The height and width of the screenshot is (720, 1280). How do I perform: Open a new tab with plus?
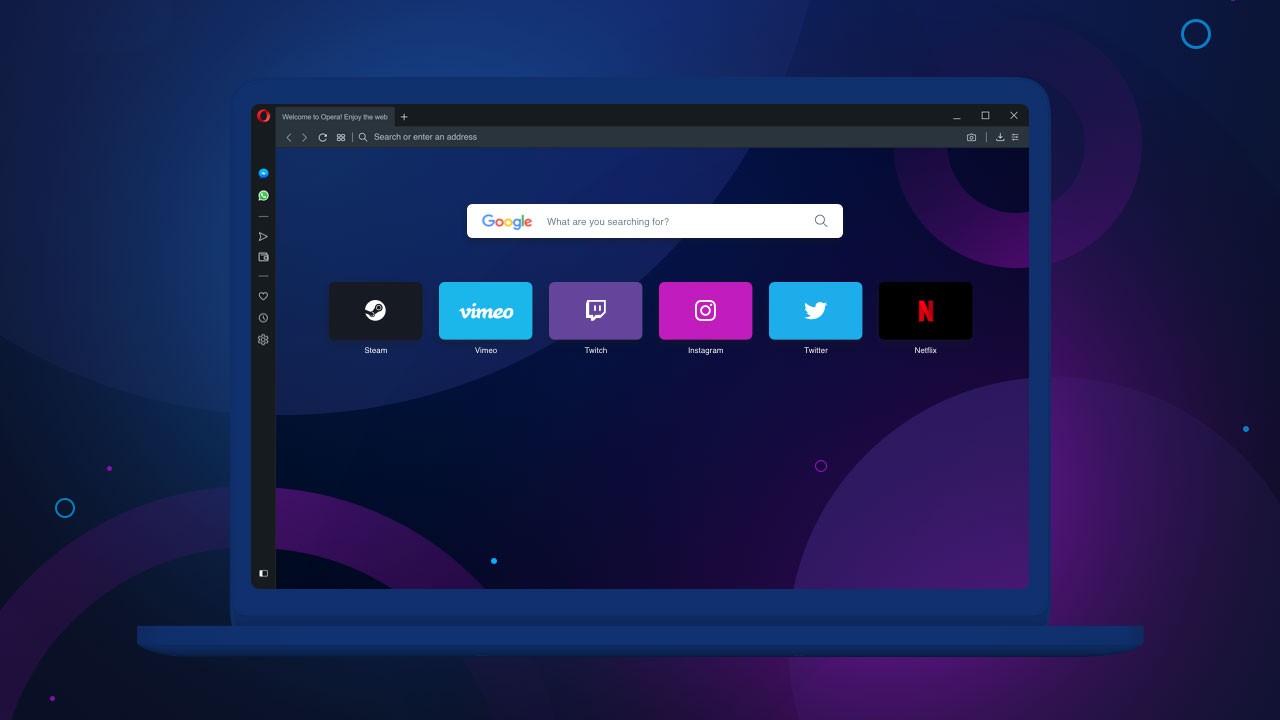[404, 117]
